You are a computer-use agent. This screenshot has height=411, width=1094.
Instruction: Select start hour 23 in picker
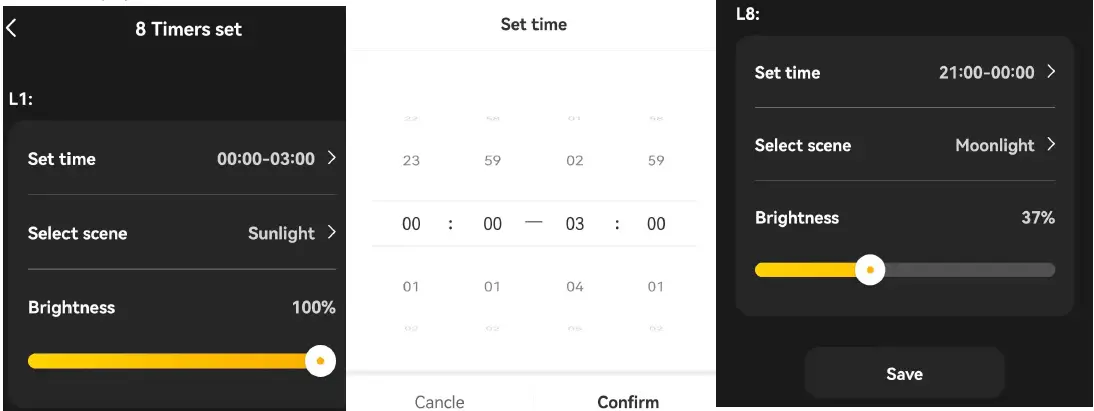pyautogui.click(x=411, y=160)
